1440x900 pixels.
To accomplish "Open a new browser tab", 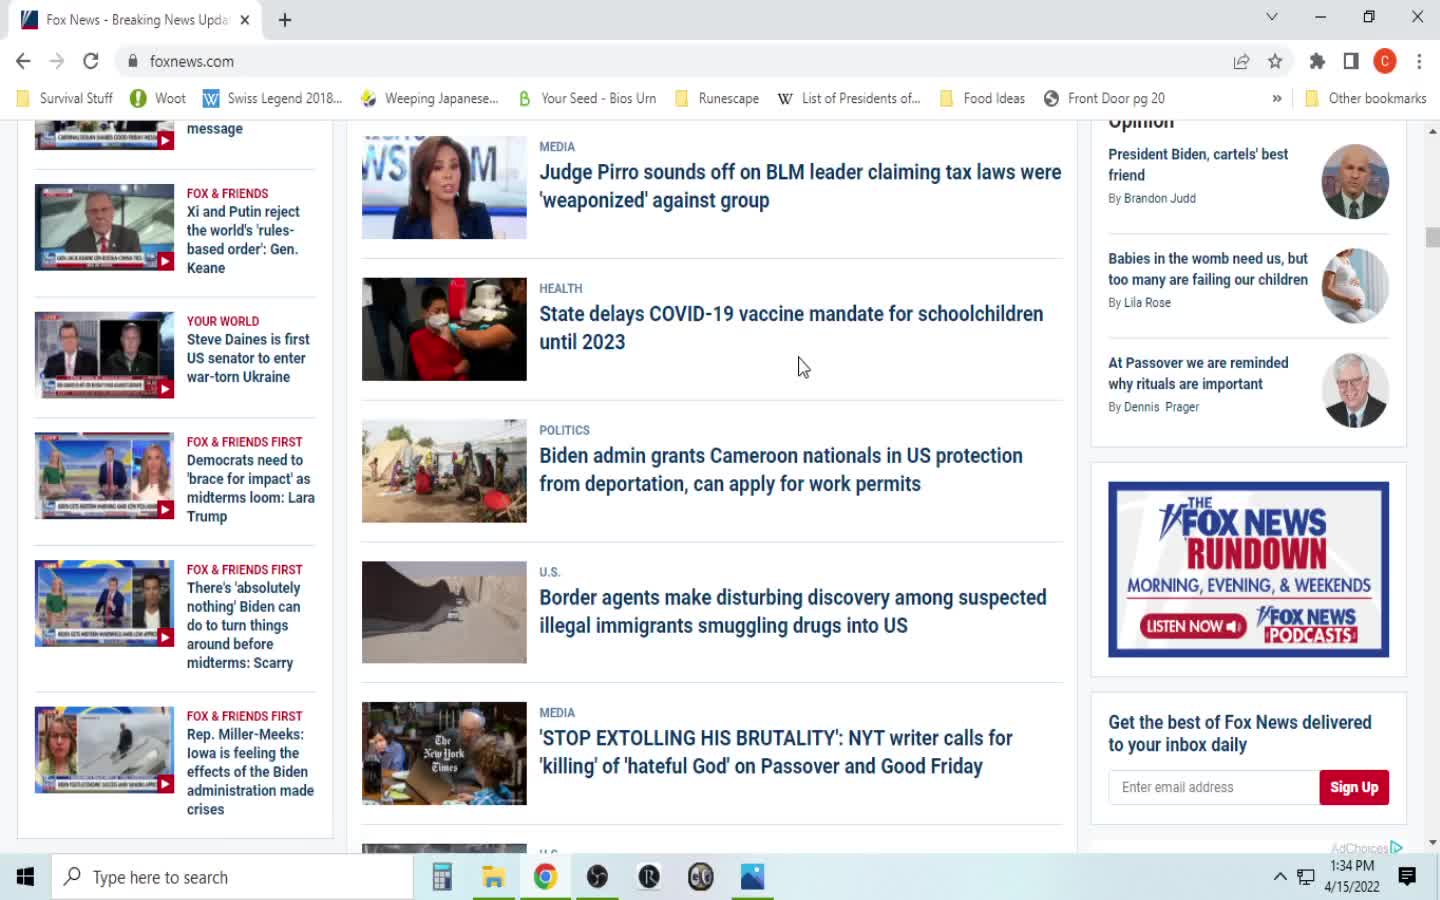I will pos(285,20).
